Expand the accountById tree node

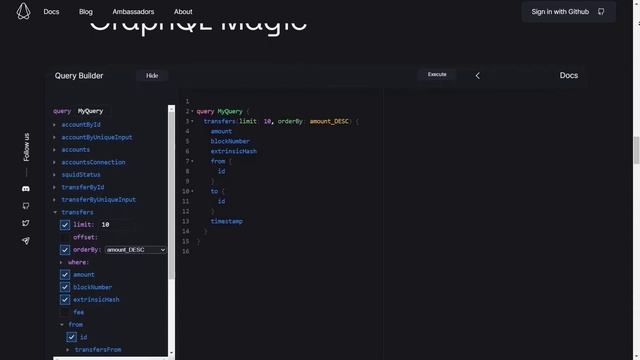point(54,125)
